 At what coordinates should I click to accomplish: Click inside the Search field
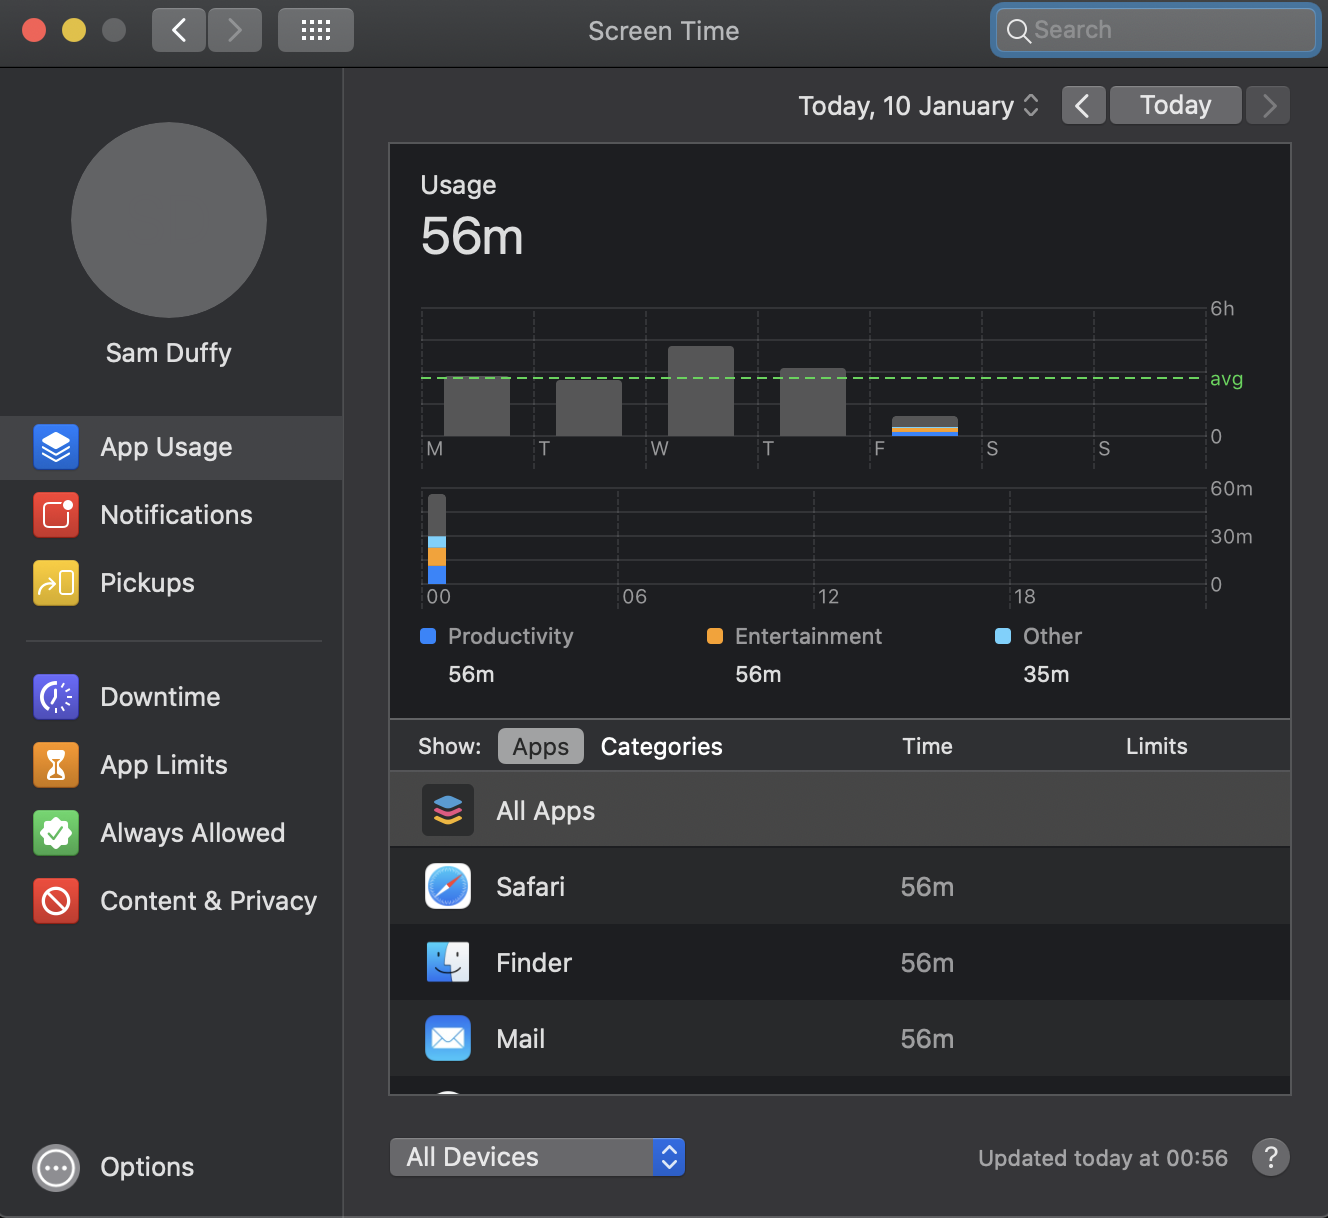tap(1157, 31)
